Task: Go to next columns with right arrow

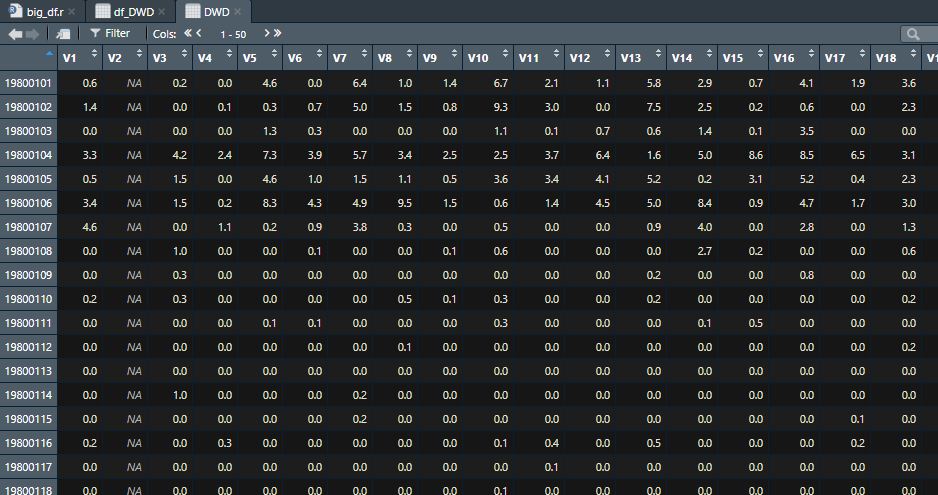Action: coord(265,33)
